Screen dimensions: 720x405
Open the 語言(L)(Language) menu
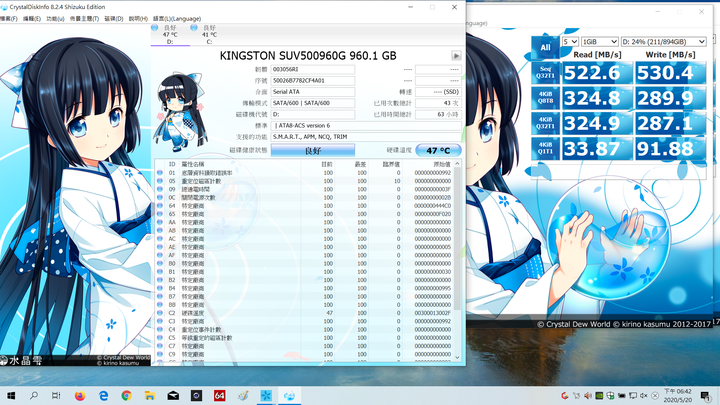point(177,19)
